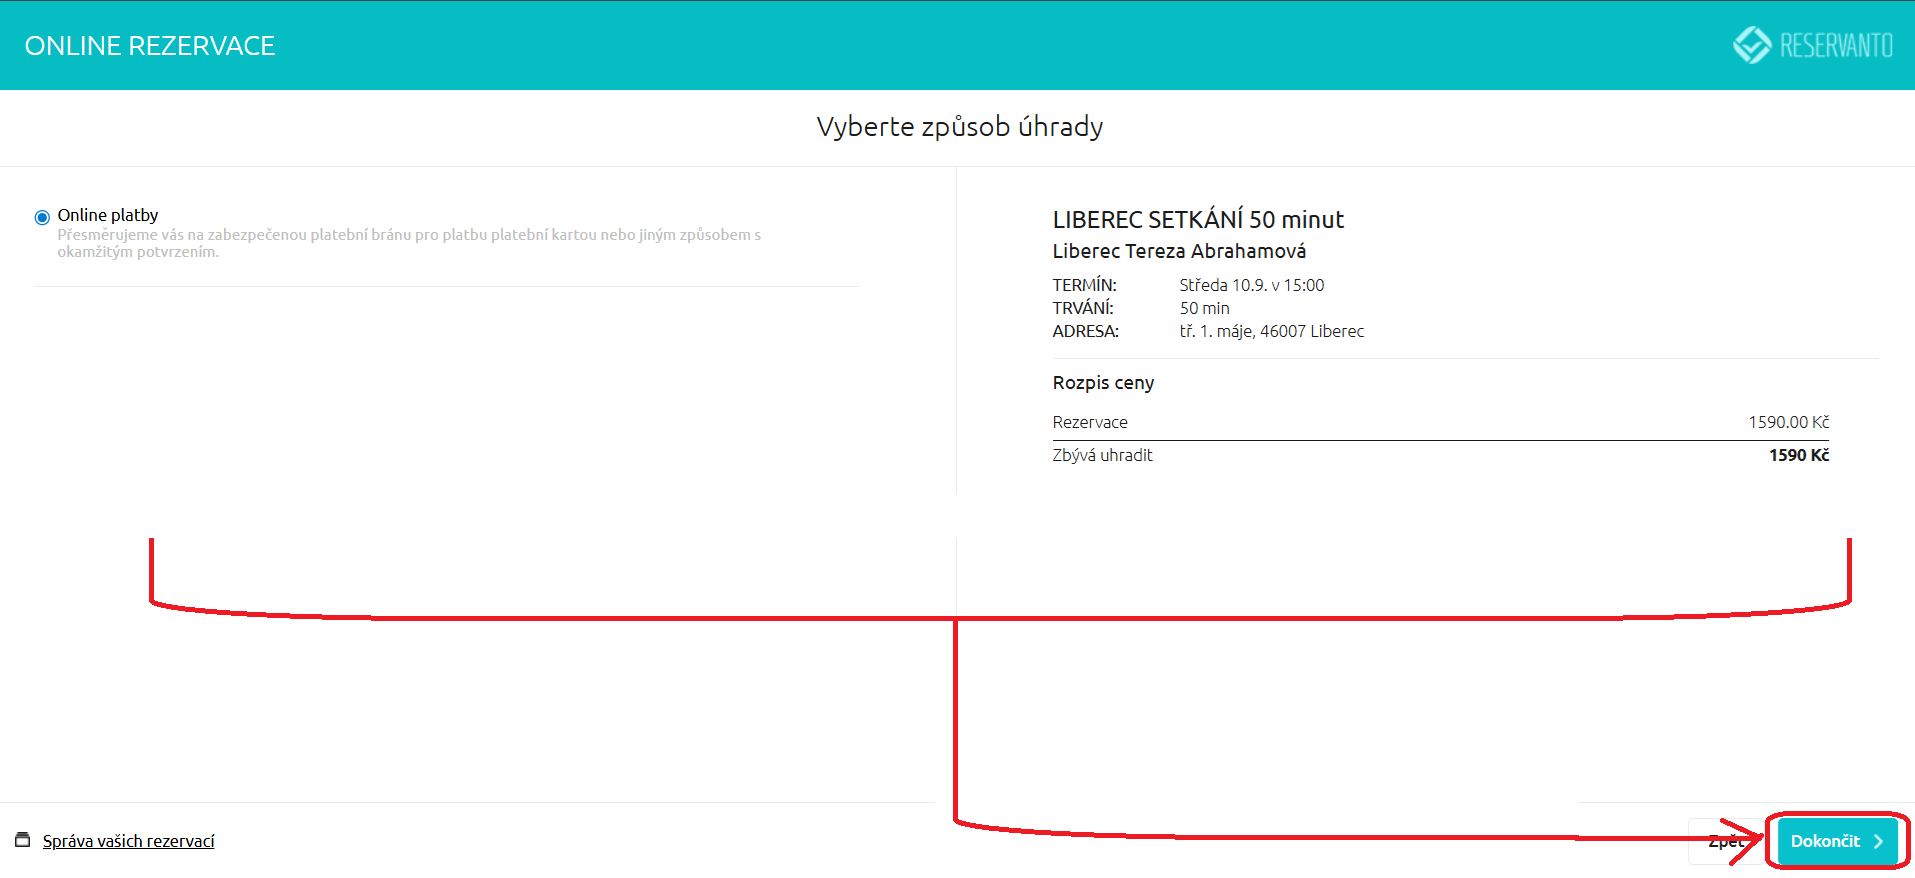Click the Reservanto diamond logo icon
1915x878 pixels.
coord(1751,45)
